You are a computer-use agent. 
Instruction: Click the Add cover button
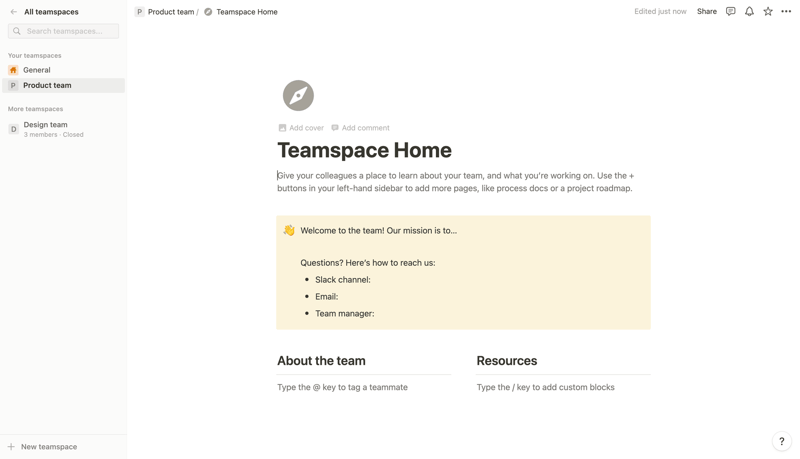click(301, 128)
